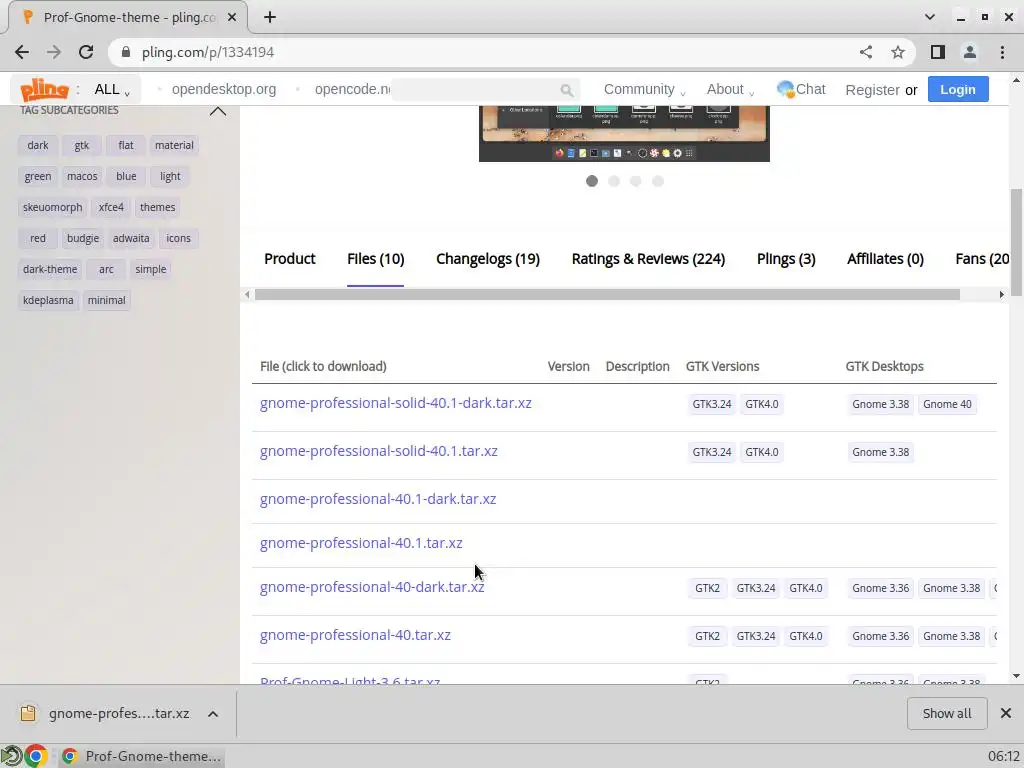The image size is (1024, 768).
Task: Collapse the Tag Subcategories section
Action: point(218,111)
